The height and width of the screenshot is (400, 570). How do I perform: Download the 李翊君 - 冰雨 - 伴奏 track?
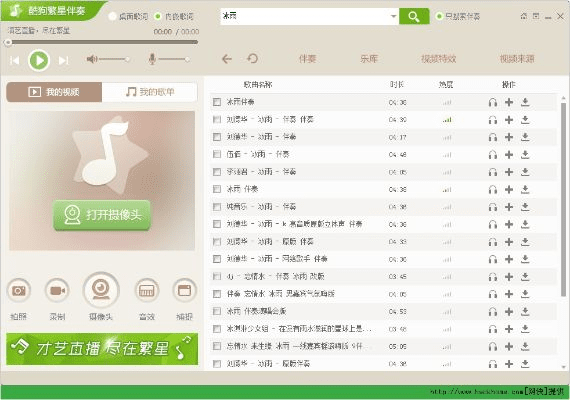(525, 172)
